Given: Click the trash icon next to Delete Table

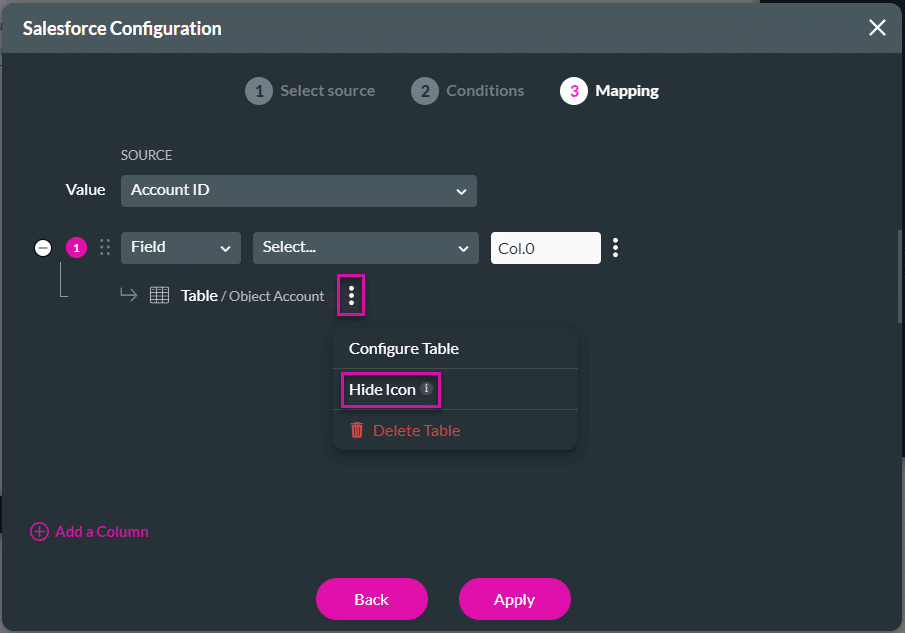Looking at the screenshot, I should click(357, 428).
